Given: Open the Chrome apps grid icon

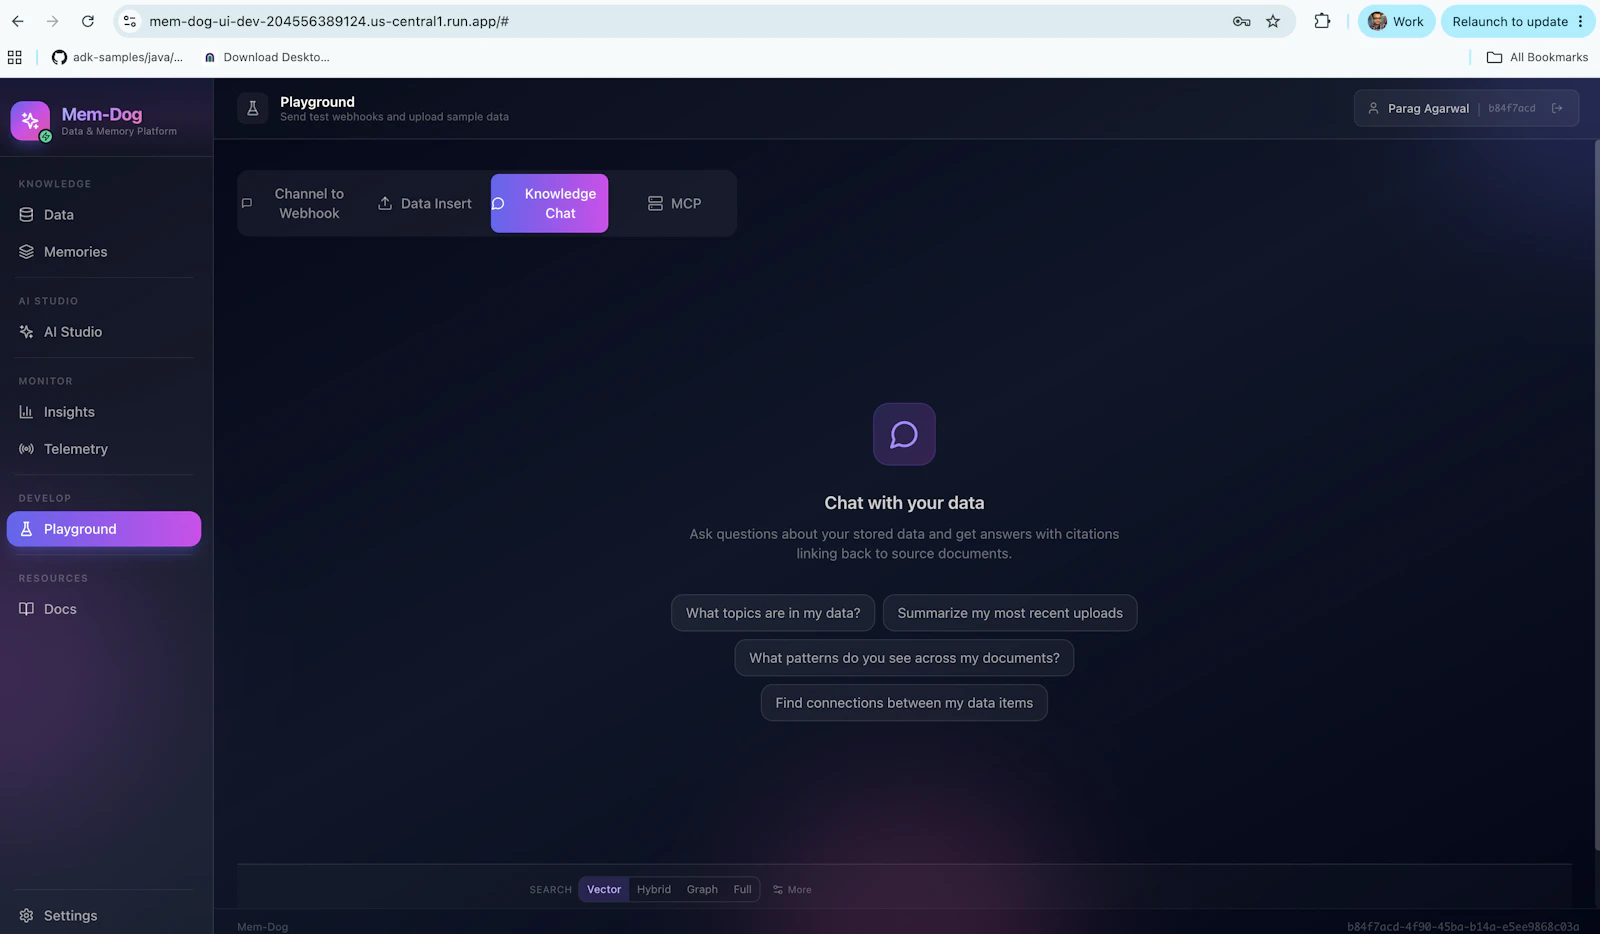Looking at the screenshot, I should click(14, 57).
